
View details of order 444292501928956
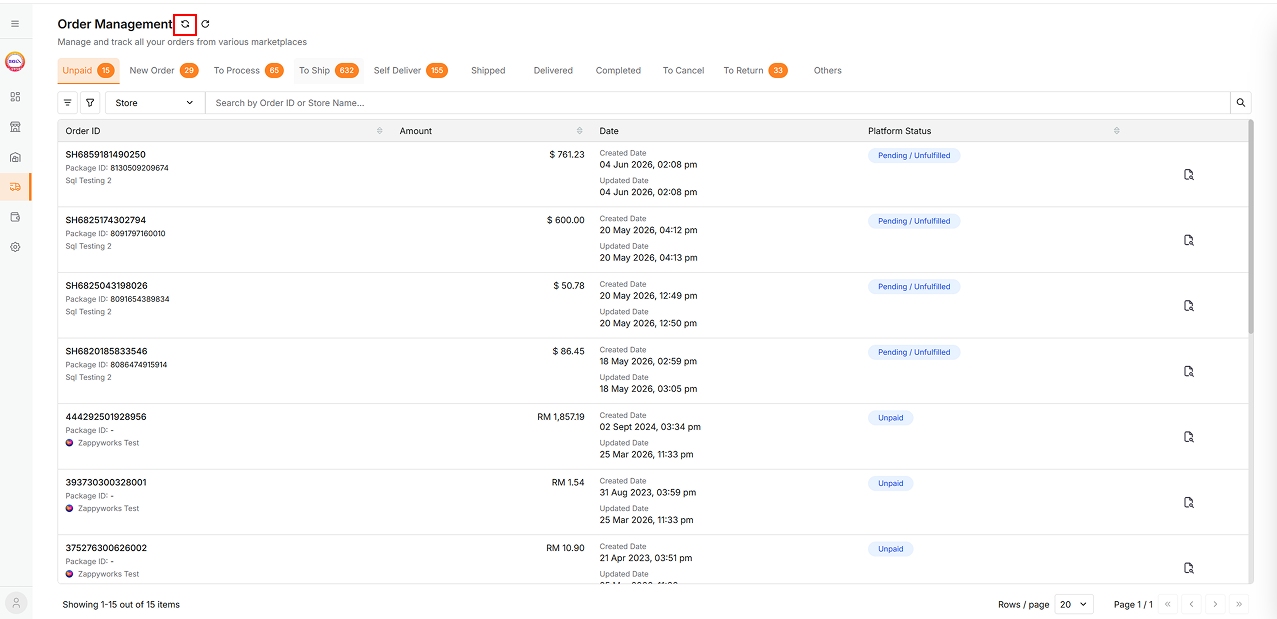[x=1189, y=437]
